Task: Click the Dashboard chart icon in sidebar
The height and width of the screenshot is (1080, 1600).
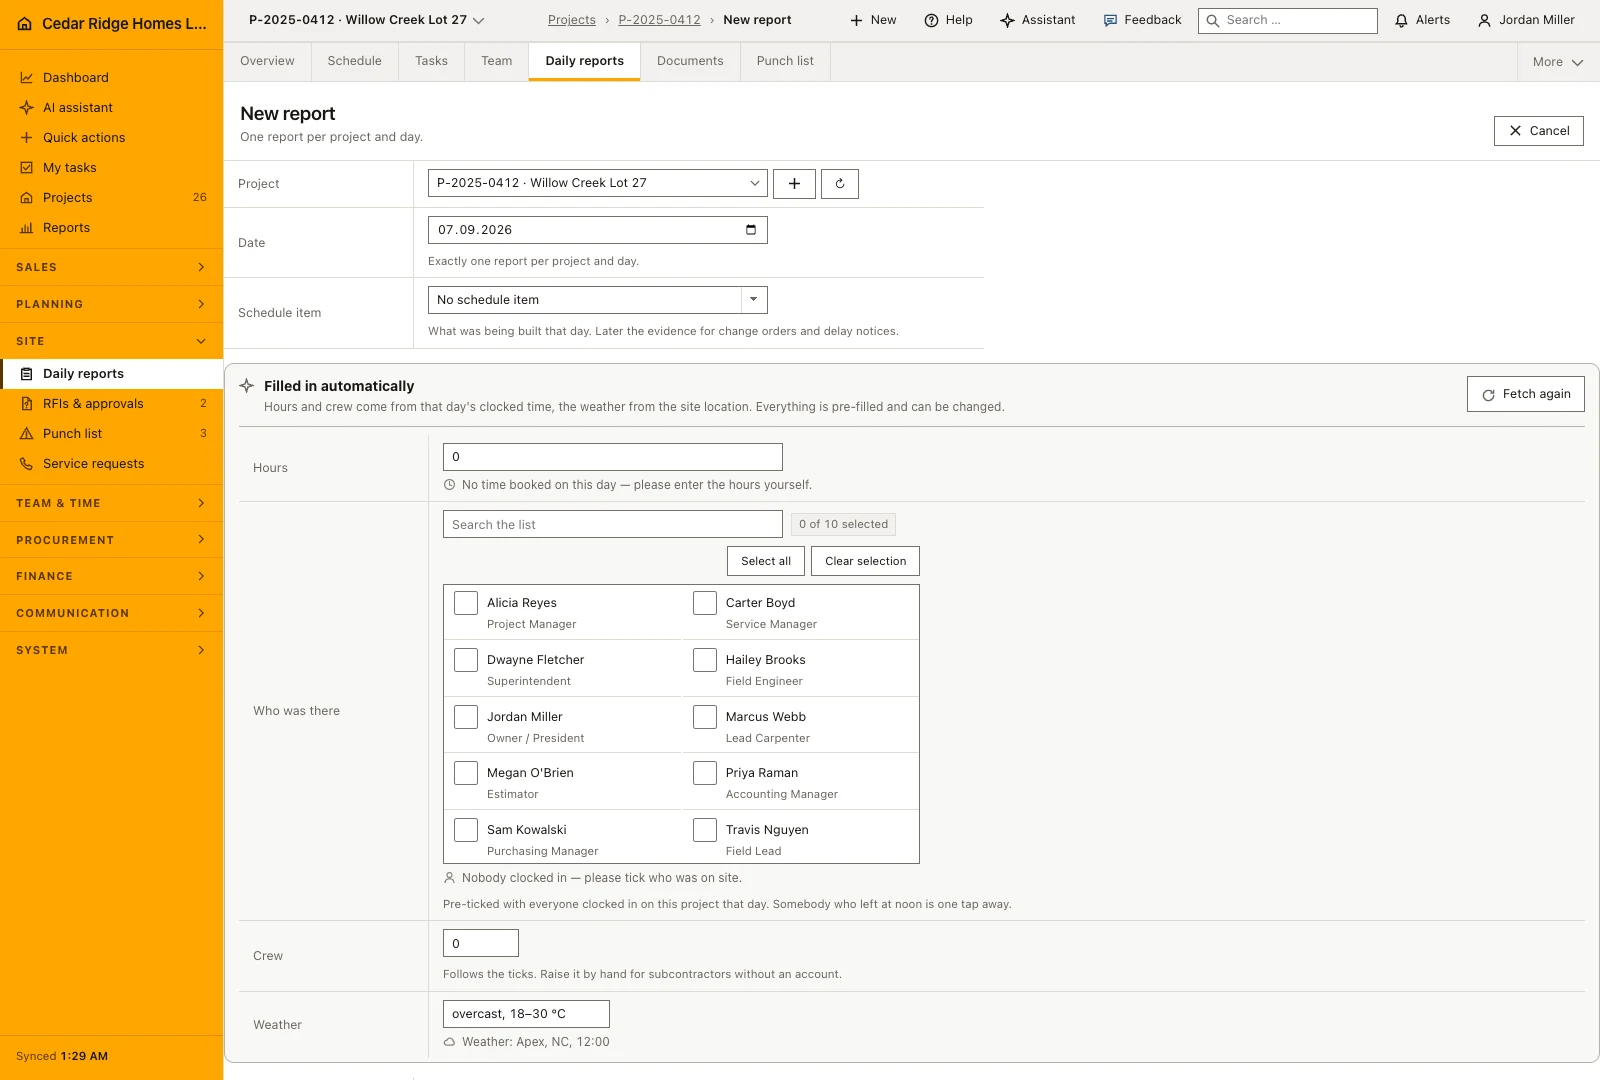Action: click(27, 78)
